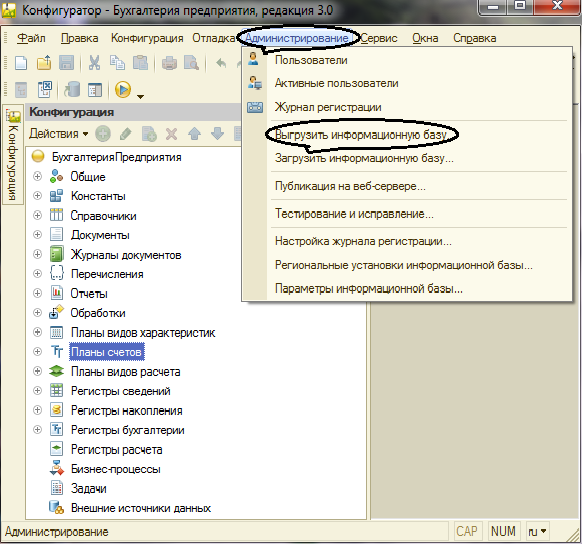This screenshot has width=582, height=544.
Task: Select Регистры бухгалтерии tree item
Action: pyautogui.click(x=127, y=430)
